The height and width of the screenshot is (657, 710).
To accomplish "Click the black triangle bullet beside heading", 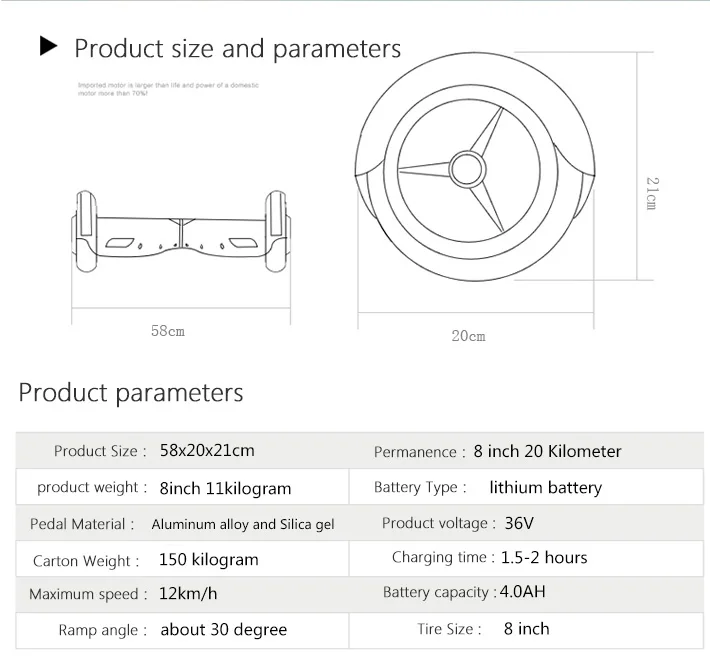I will click(49, 46).
